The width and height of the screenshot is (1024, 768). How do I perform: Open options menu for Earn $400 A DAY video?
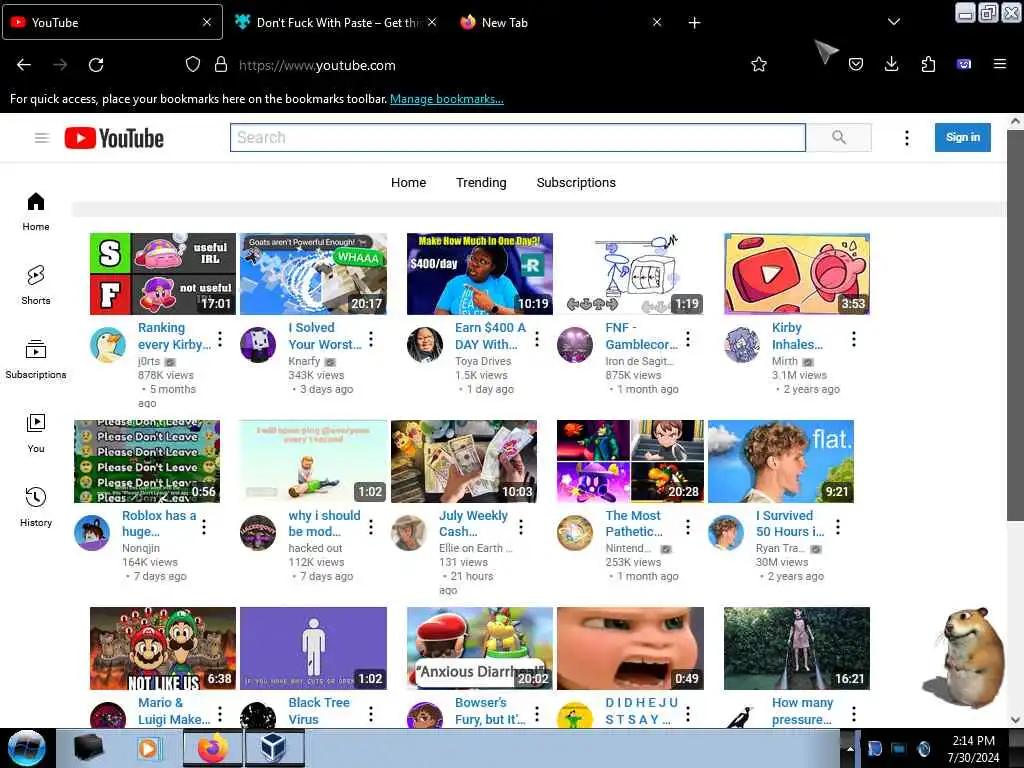(x=537, y=339)
